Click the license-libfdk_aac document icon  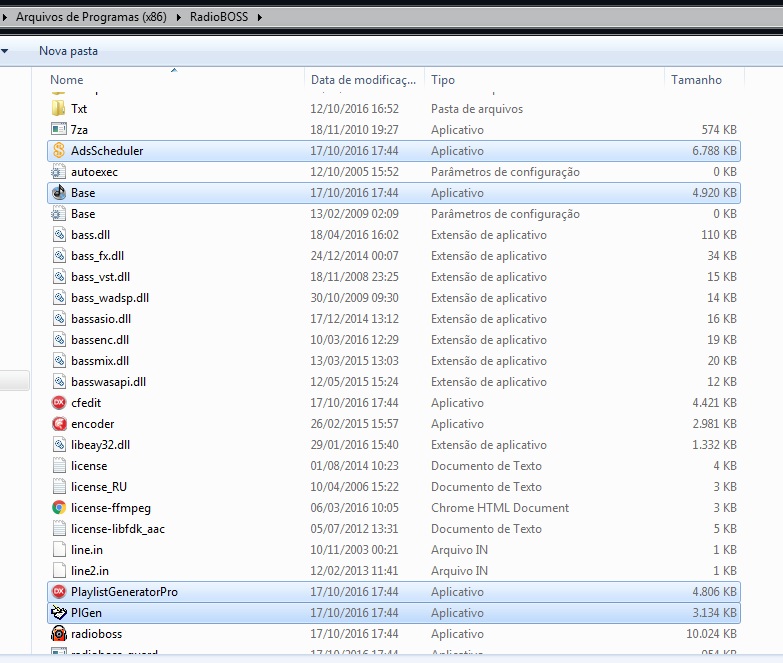coord(59,528)
